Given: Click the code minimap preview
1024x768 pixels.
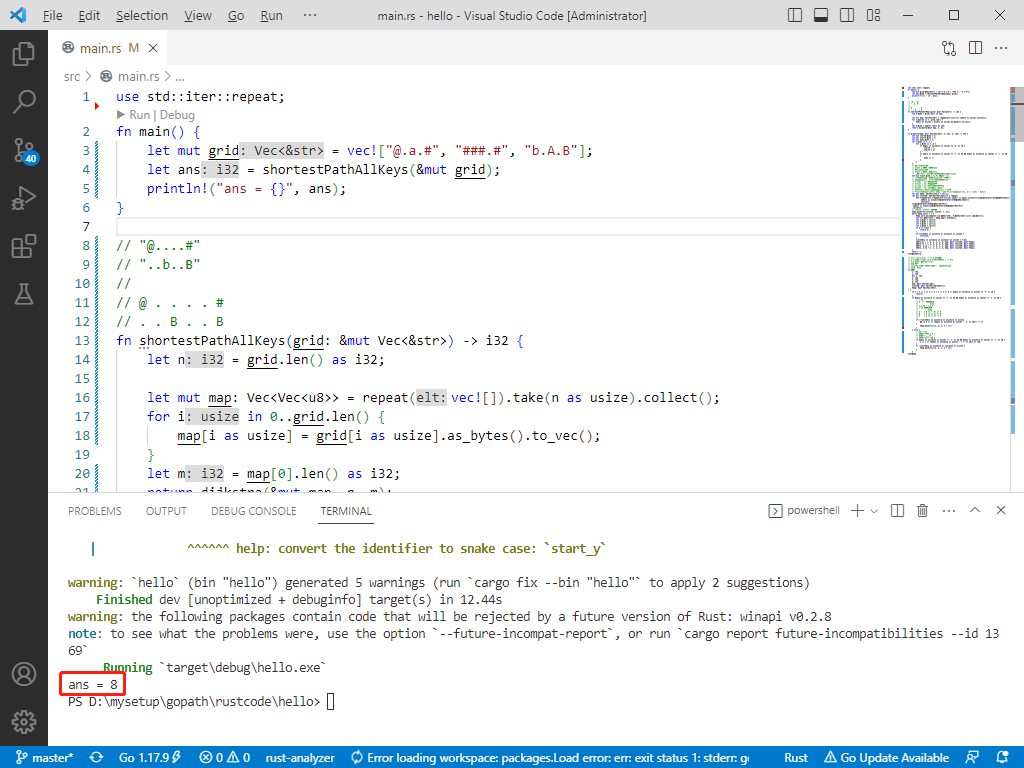Looking at the screenshot, I should click(955, 221).
